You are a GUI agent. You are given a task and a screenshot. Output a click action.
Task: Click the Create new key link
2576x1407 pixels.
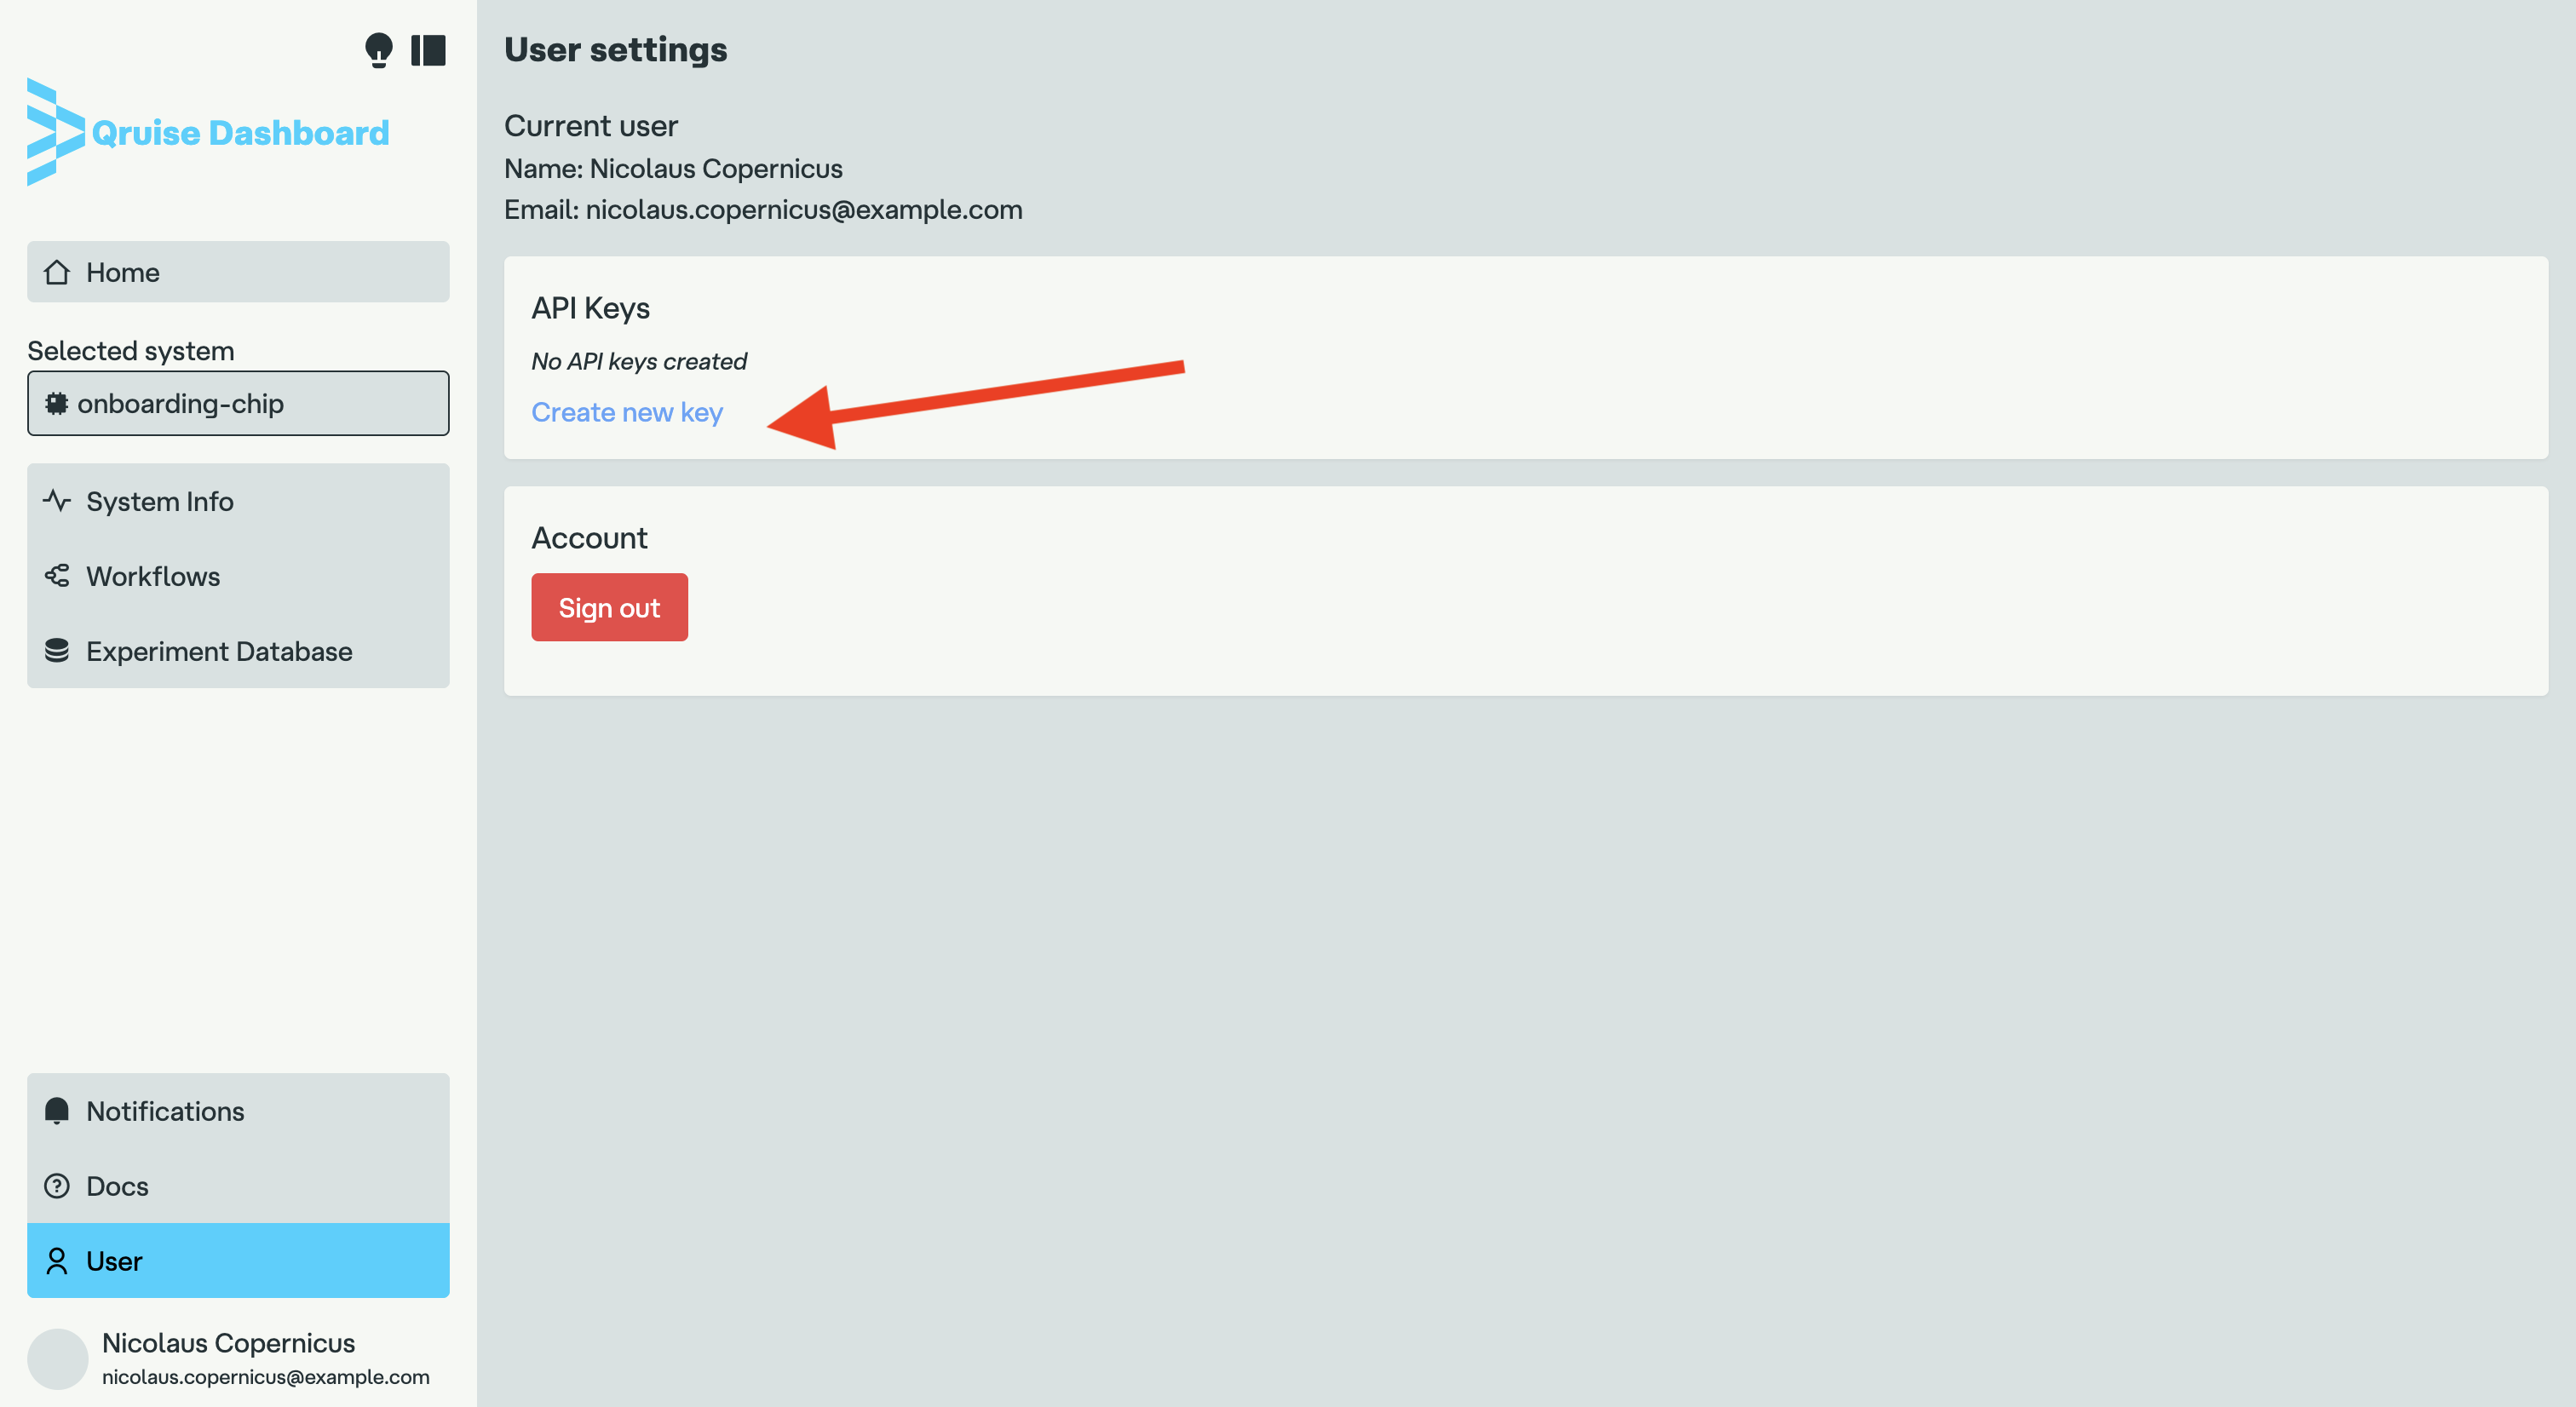(626, 412)
